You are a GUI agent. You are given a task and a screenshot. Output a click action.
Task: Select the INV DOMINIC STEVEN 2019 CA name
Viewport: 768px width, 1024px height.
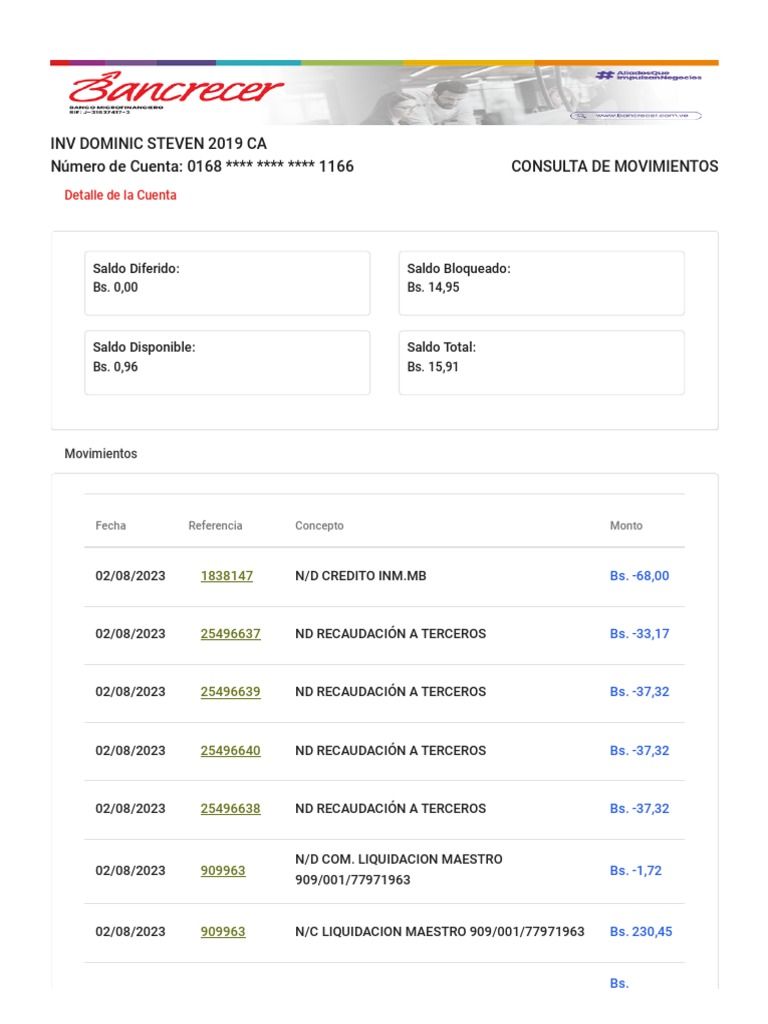(x=159, y=144)
